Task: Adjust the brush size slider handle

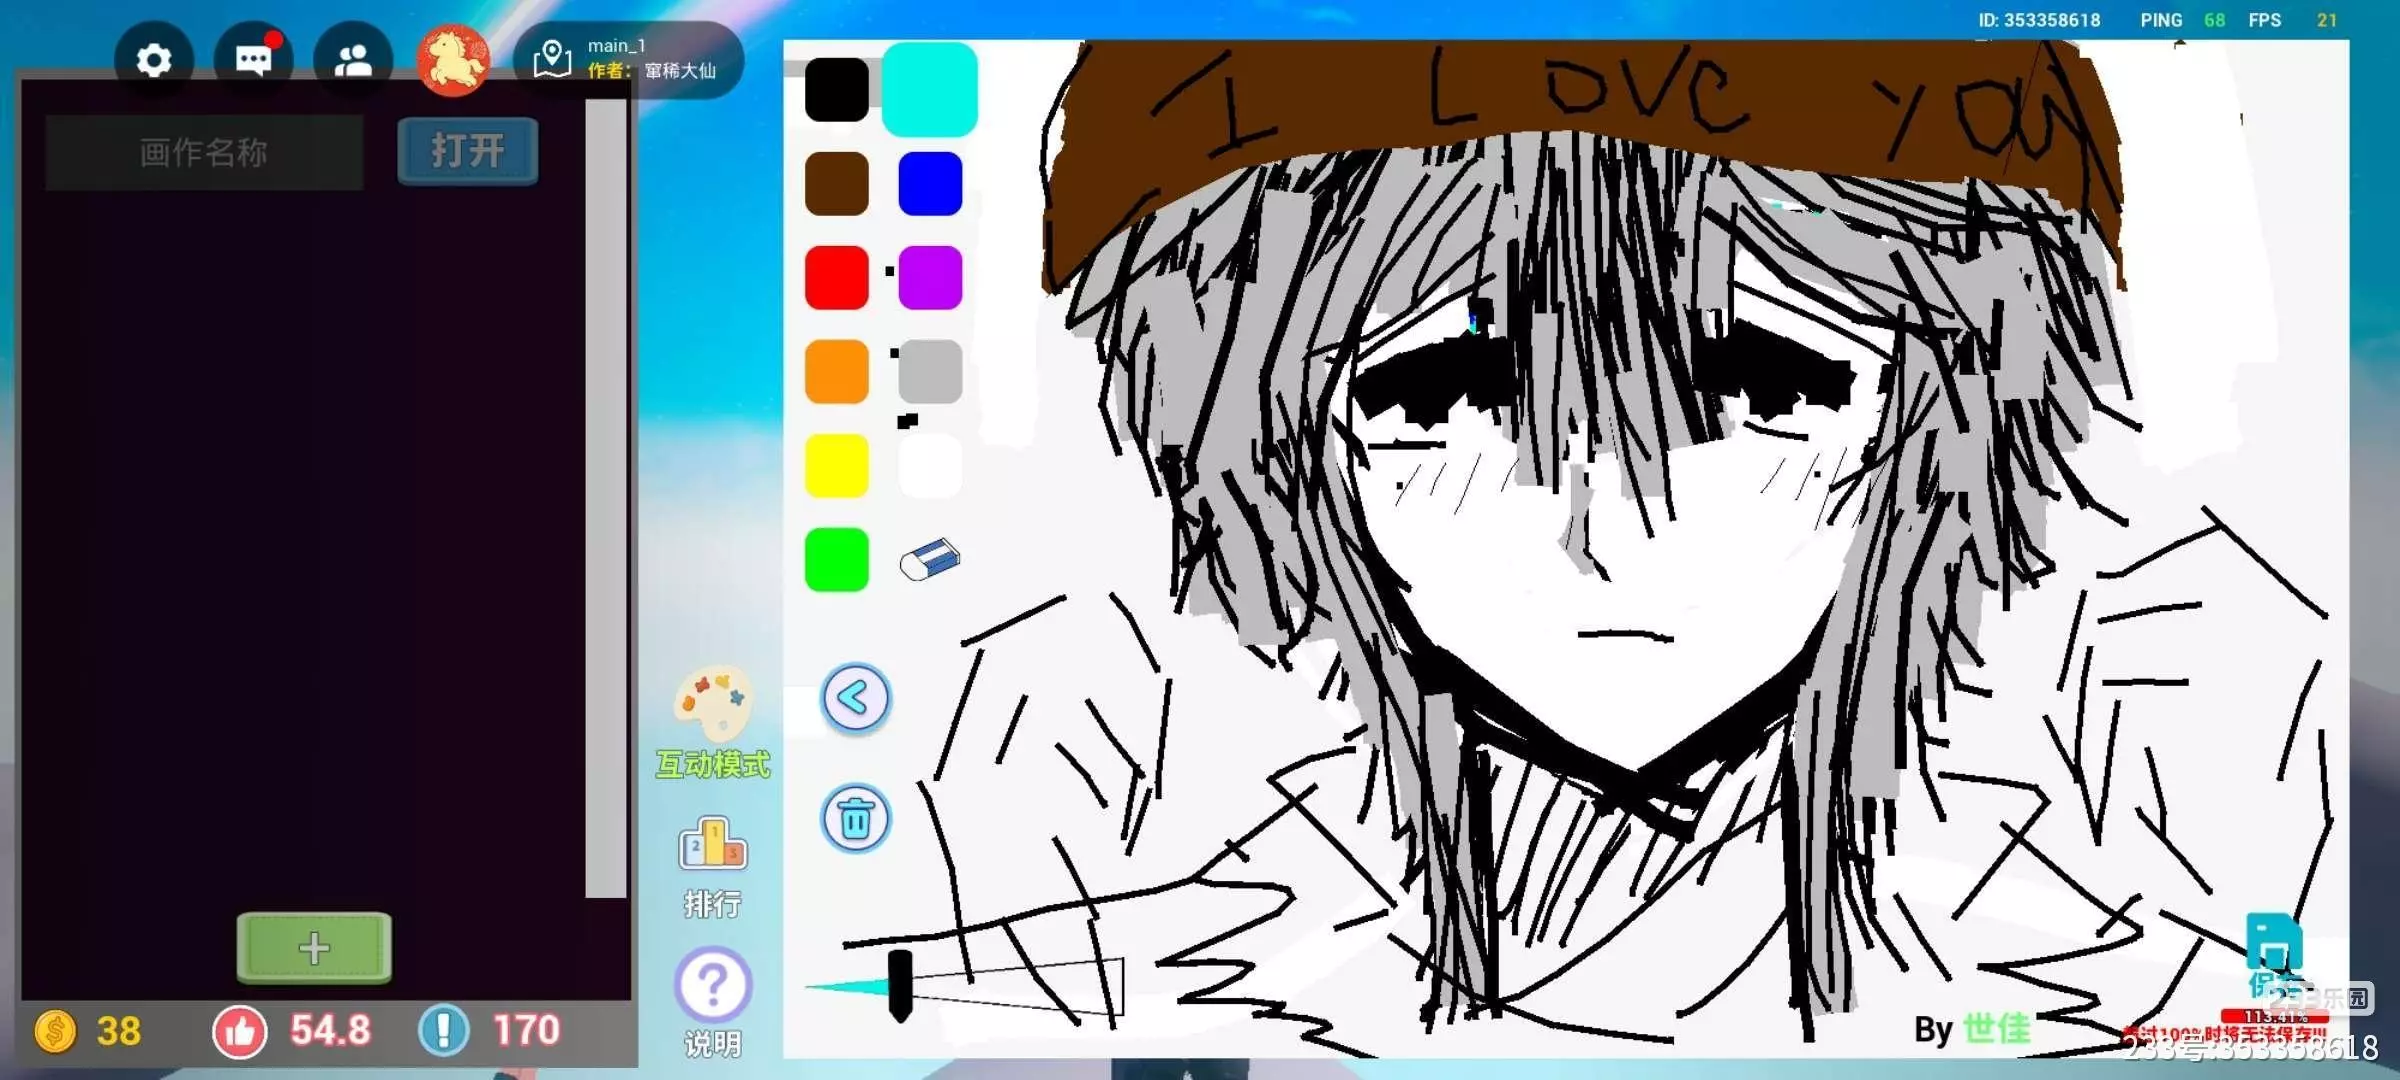Action: [x=899, y=985]
